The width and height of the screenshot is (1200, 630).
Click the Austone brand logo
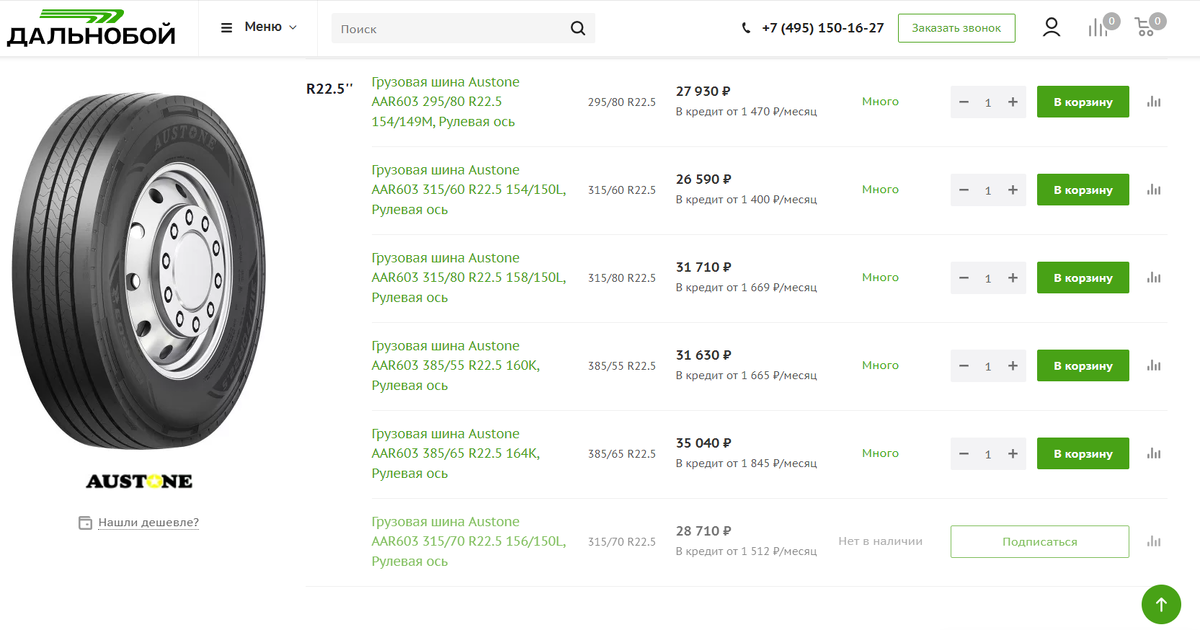[x=139, y=481]
